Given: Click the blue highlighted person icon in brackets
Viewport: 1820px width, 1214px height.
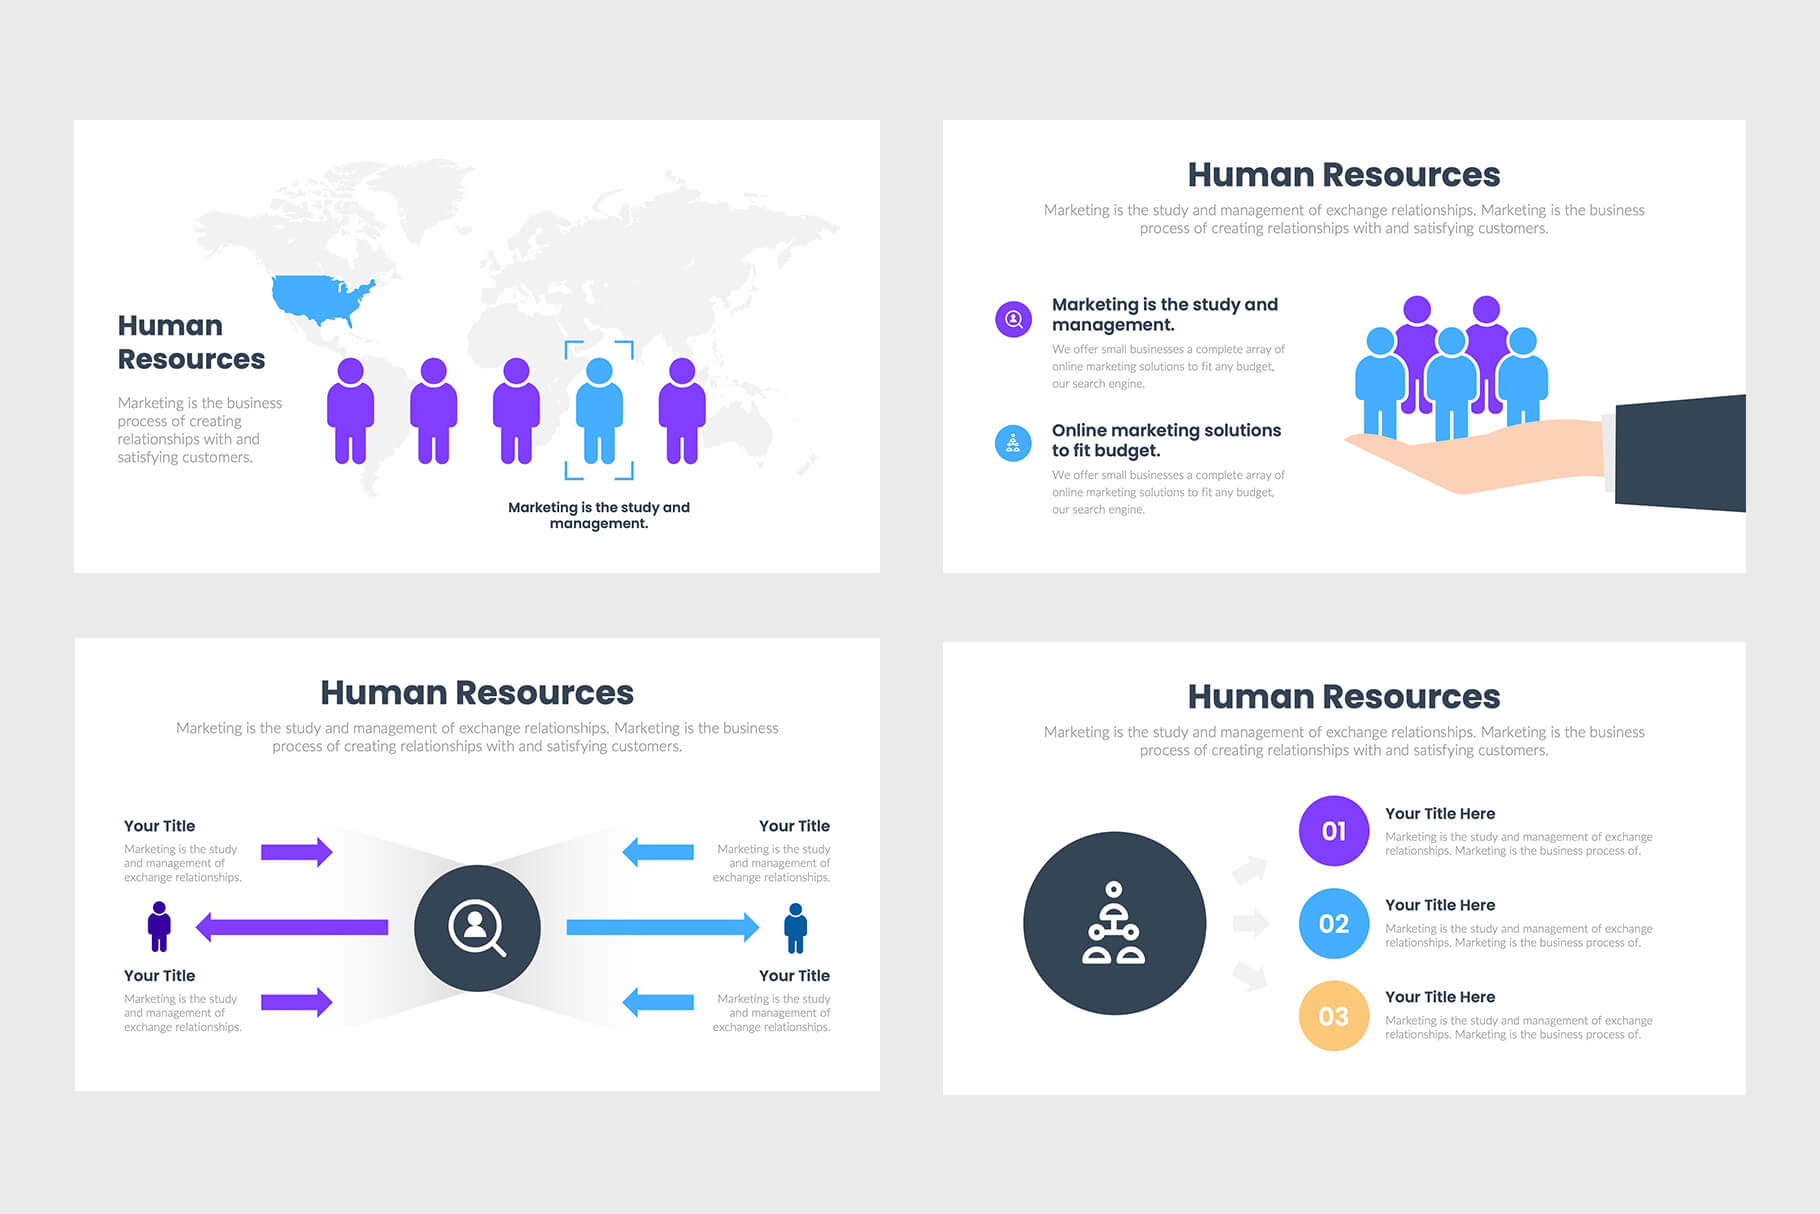Looking at the screenshot, I should point(599,410).
